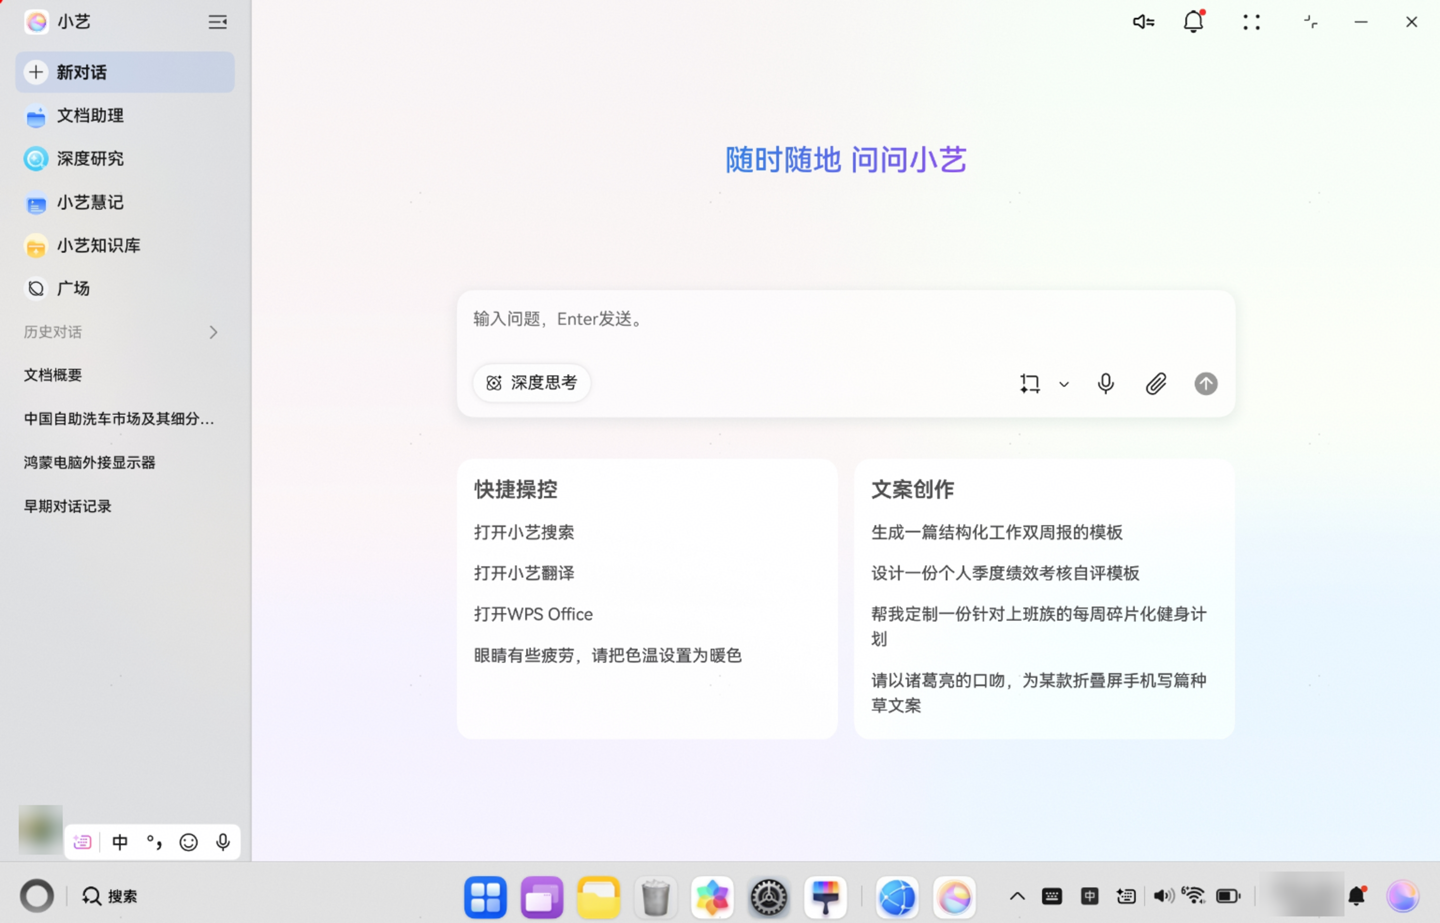
Task: Open the 文档助理 assistant in sidebar
Action: [90, 116]
